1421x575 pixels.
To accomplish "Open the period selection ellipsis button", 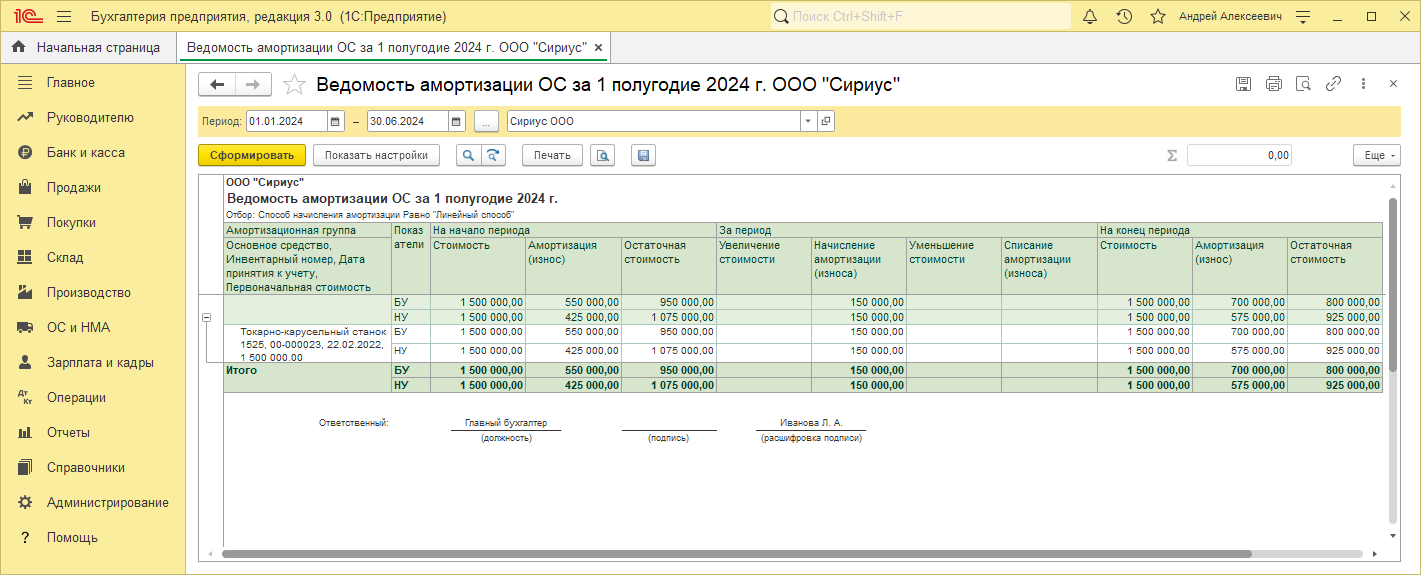I will (486, 121).
